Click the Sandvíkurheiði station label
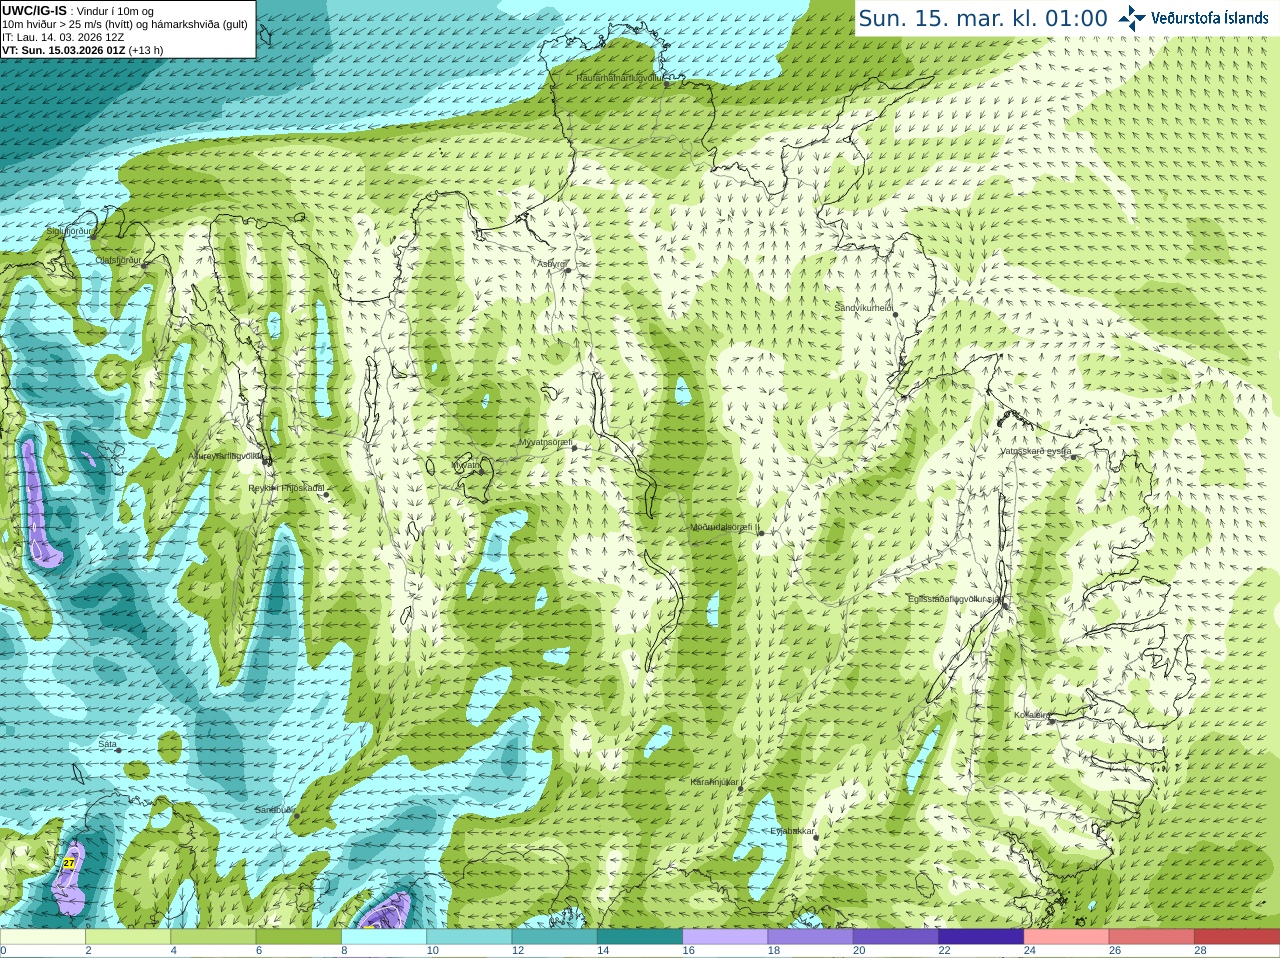The image size is (1280, 958). coord(864,308)
